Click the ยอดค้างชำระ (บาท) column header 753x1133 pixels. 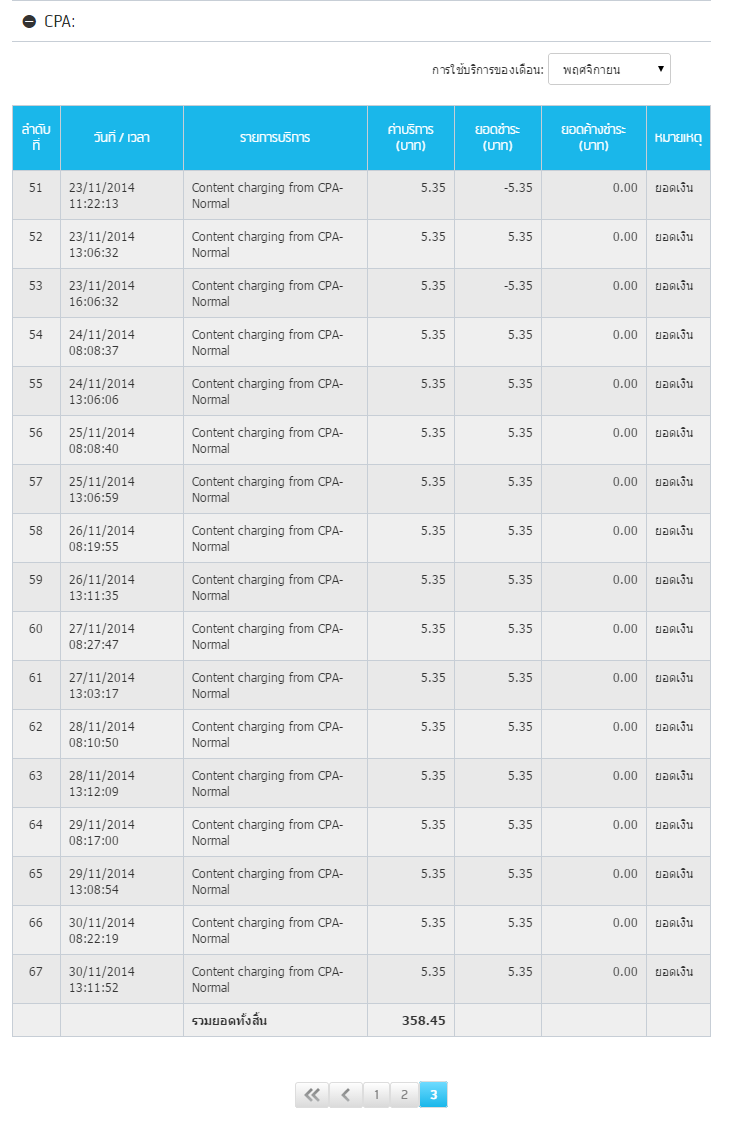[594, 137]
